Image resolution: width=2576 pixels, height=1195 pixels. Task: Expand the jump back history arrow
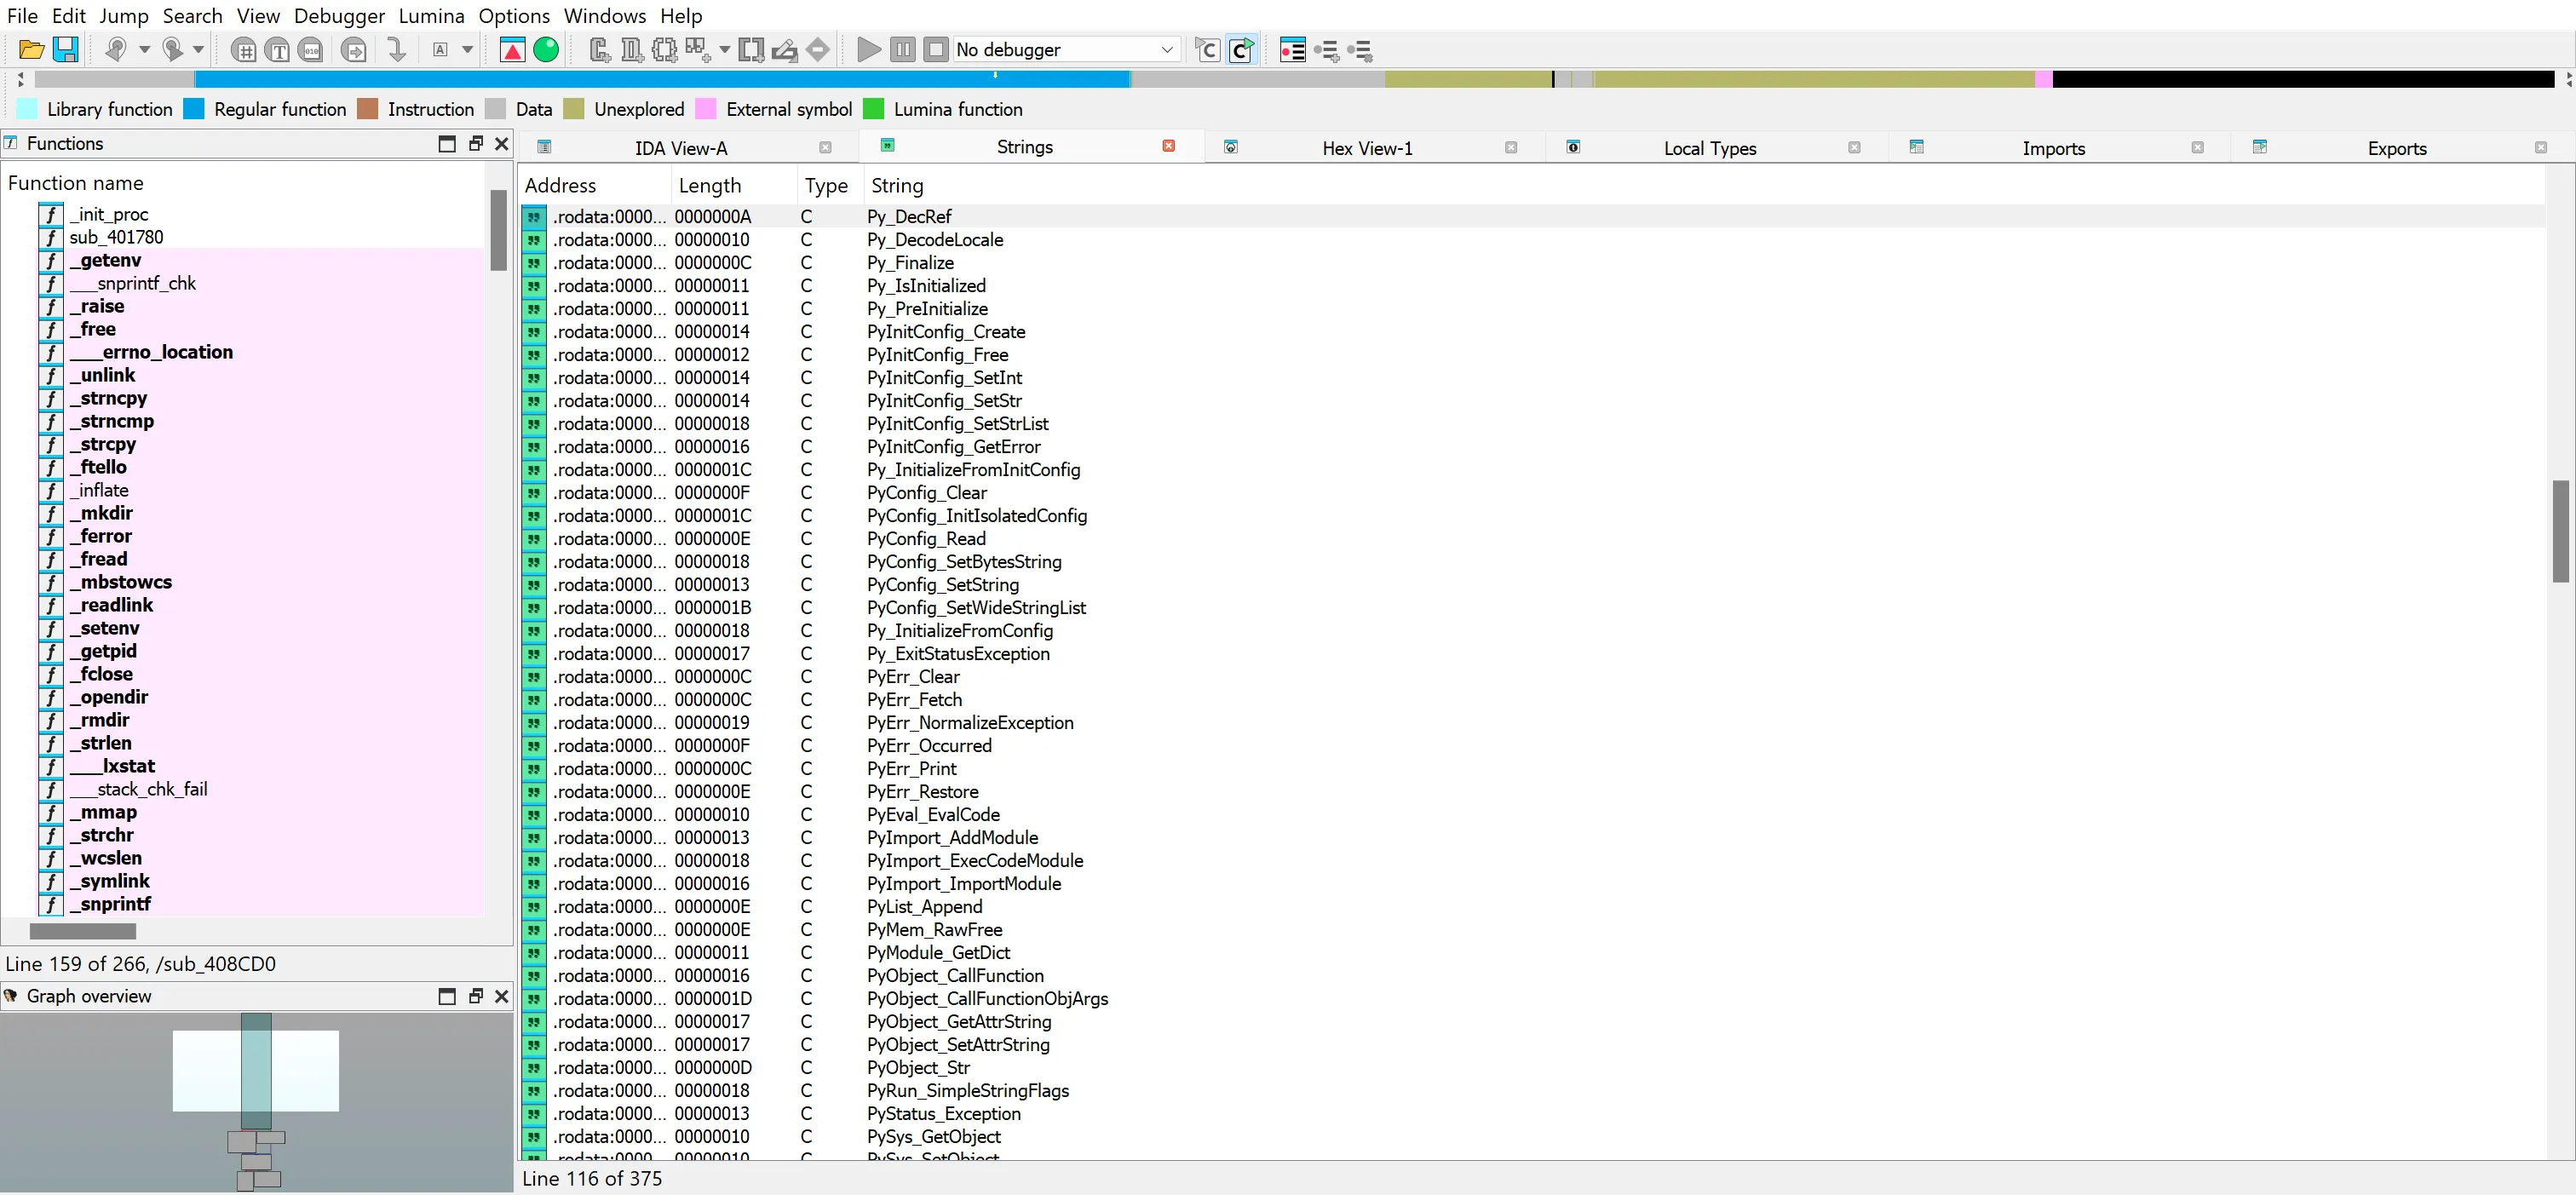(144, 49)
